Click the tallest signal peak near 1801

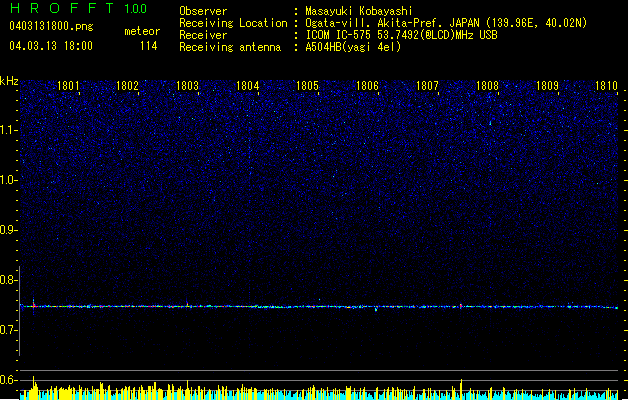pos(34,388)
